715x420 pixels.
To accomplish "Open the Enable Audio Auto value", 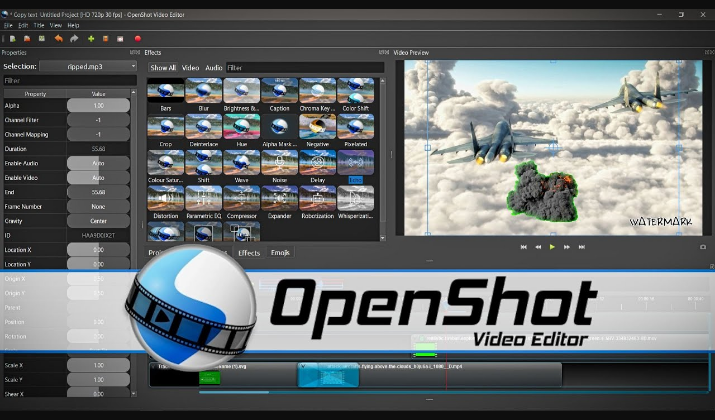I will click(x=98, y=163).
